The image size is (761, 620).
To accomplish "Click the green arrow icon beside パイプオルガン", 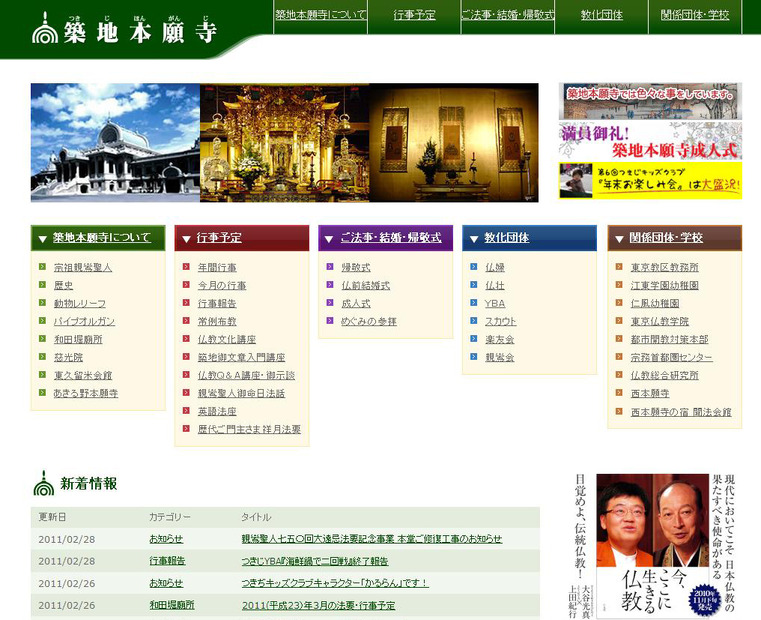I will pyautogui.click(x=42, y=320).
